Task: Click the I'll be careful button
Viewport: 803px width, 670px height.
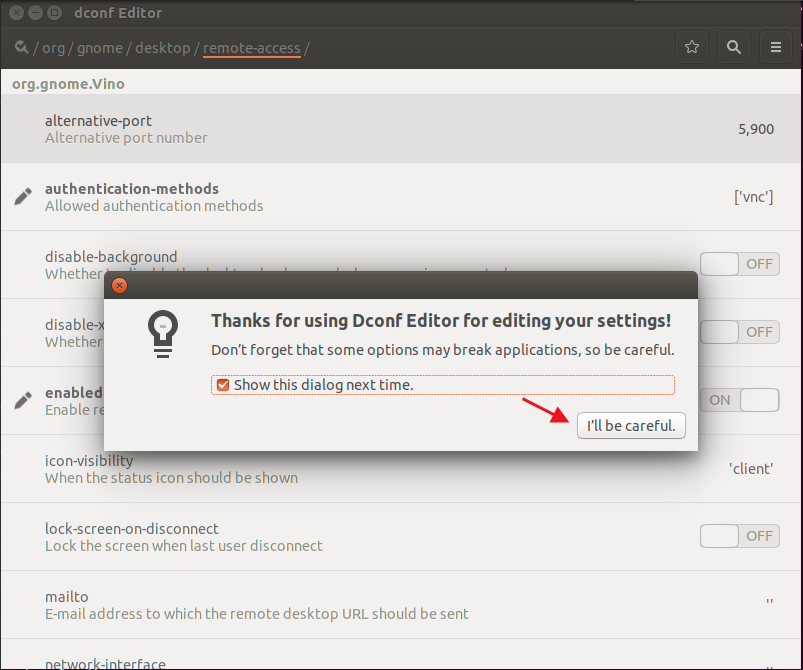Action: (631, 426)
